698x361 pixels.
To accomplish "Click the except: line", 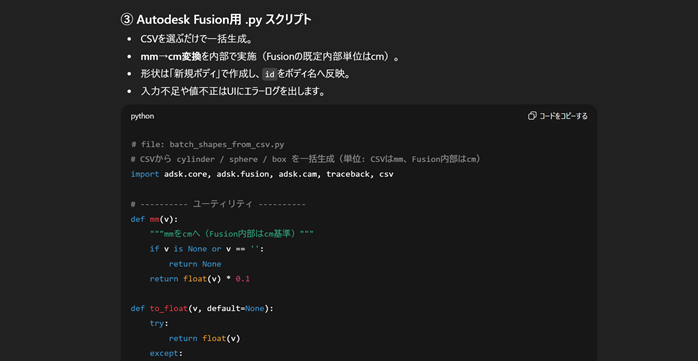I will click(x=166, y=353).
